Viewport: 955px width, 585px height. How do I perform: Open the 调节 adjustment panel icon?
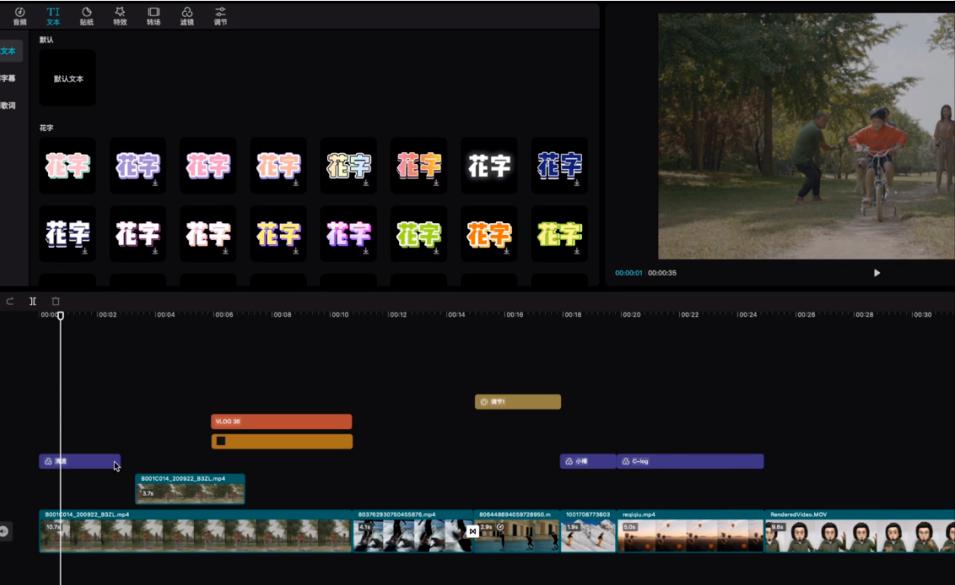pyautogui.click(x=220, y=15)
